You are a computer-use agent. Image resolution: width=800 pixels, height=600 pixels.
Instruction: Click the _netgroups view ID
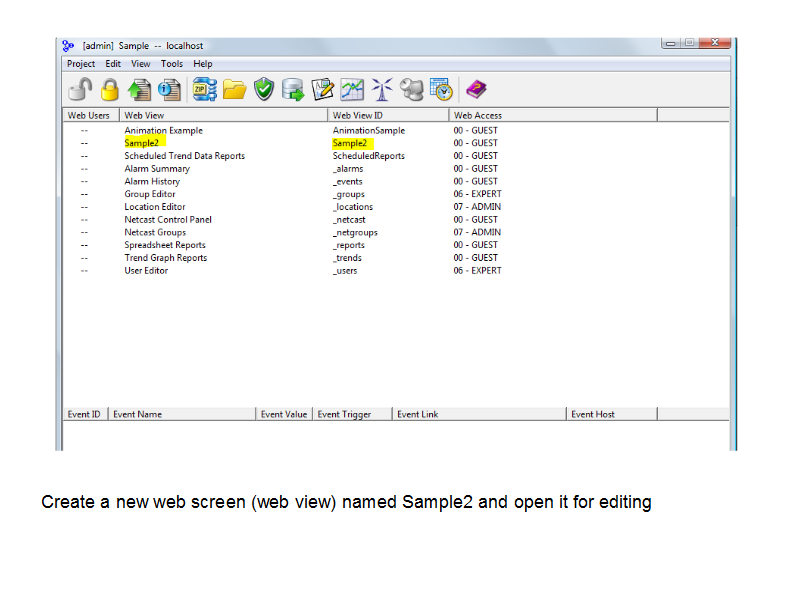pyautogui.click(x=355, y=233)
